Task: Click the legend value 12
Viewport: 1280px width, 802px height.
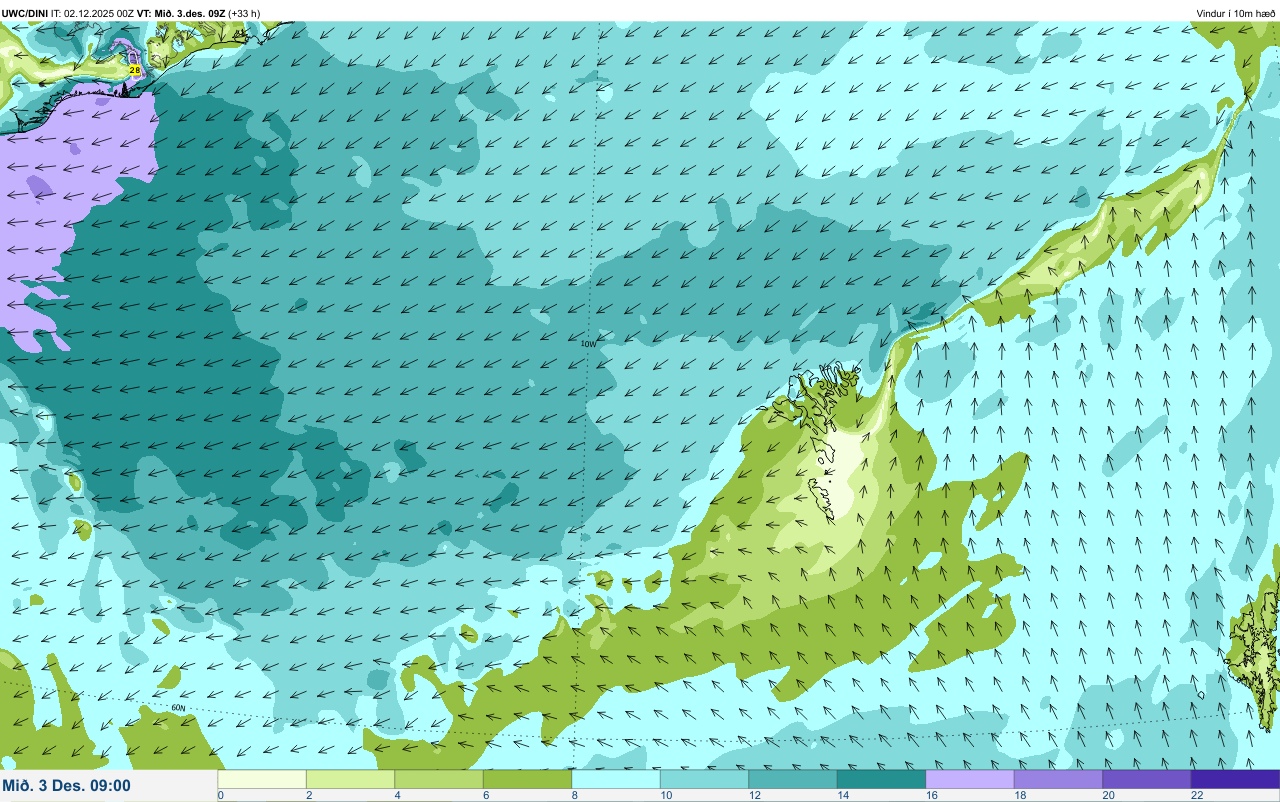Action: pyautogui.click(x=755, y=796)
